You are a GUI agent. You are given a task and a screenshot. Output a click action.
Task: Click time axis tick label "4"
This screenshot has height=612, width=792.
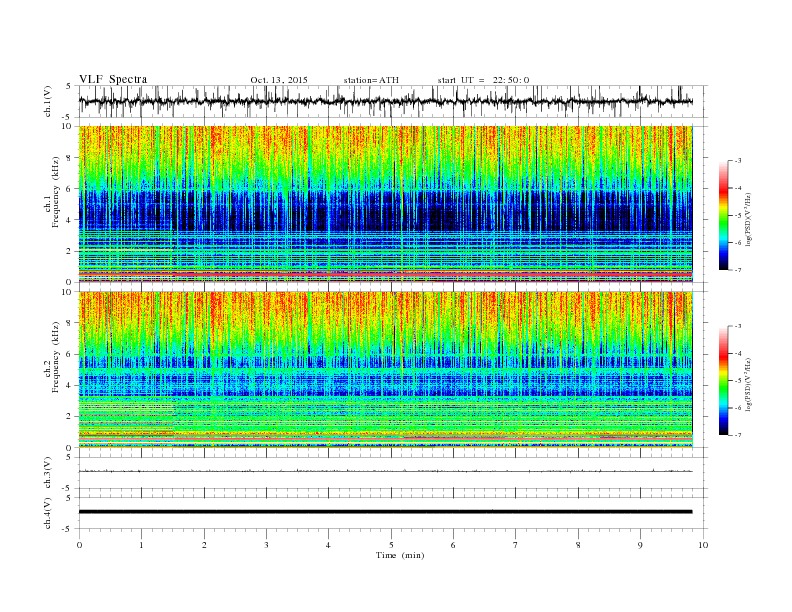click(328, 545)
